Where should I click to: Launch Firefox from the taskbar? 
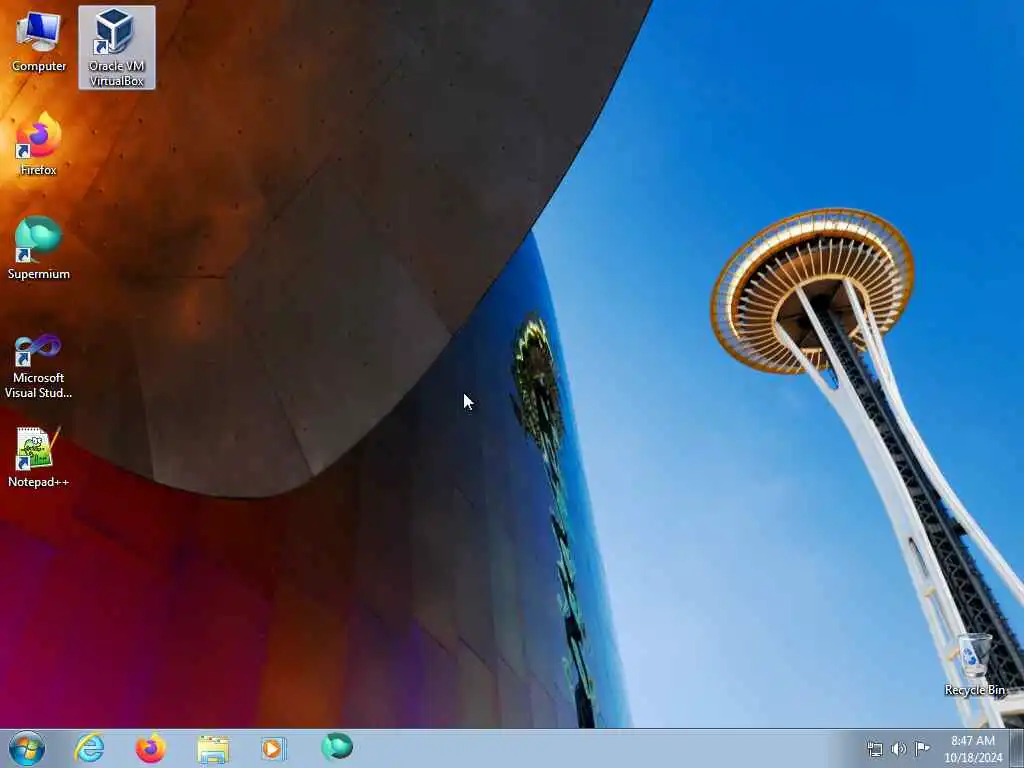click(151, 748)
